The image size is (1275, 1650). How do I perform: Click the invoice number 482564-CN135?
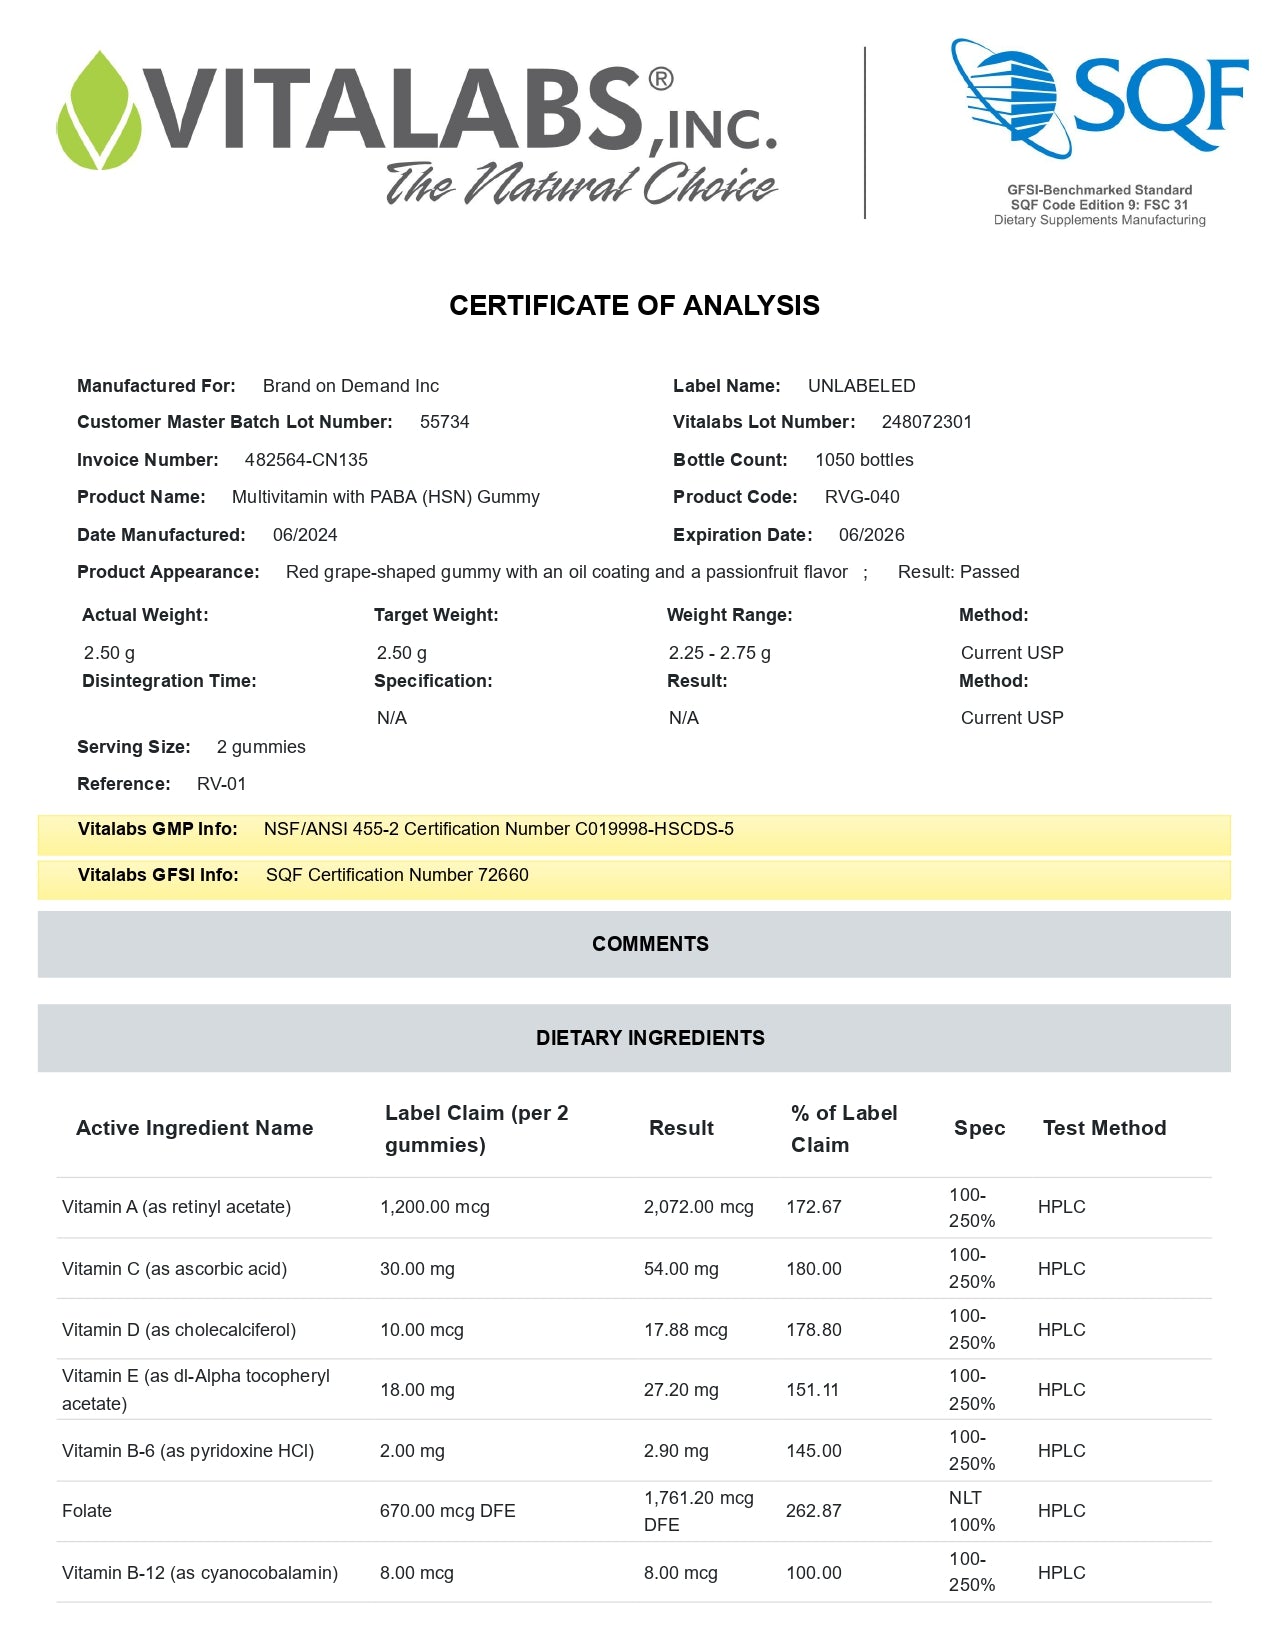point(306,460)
